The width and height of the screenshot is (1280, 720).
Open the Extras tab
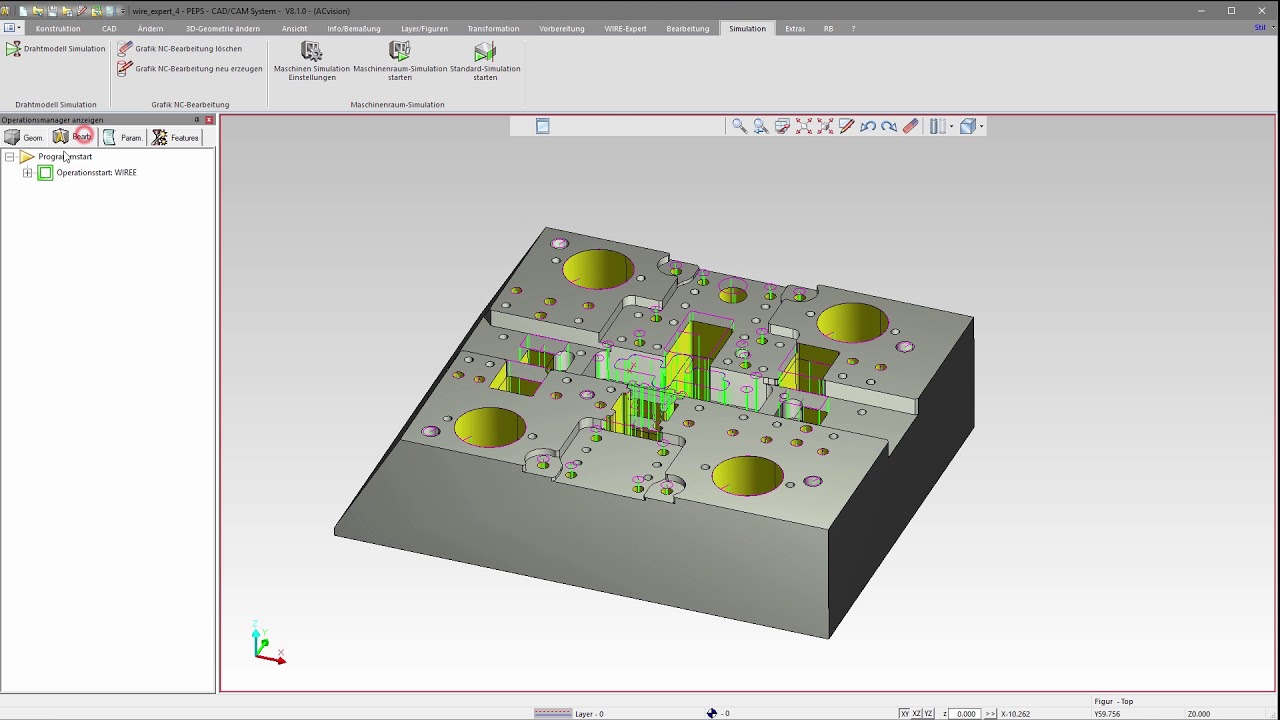[x=795, y=29]
